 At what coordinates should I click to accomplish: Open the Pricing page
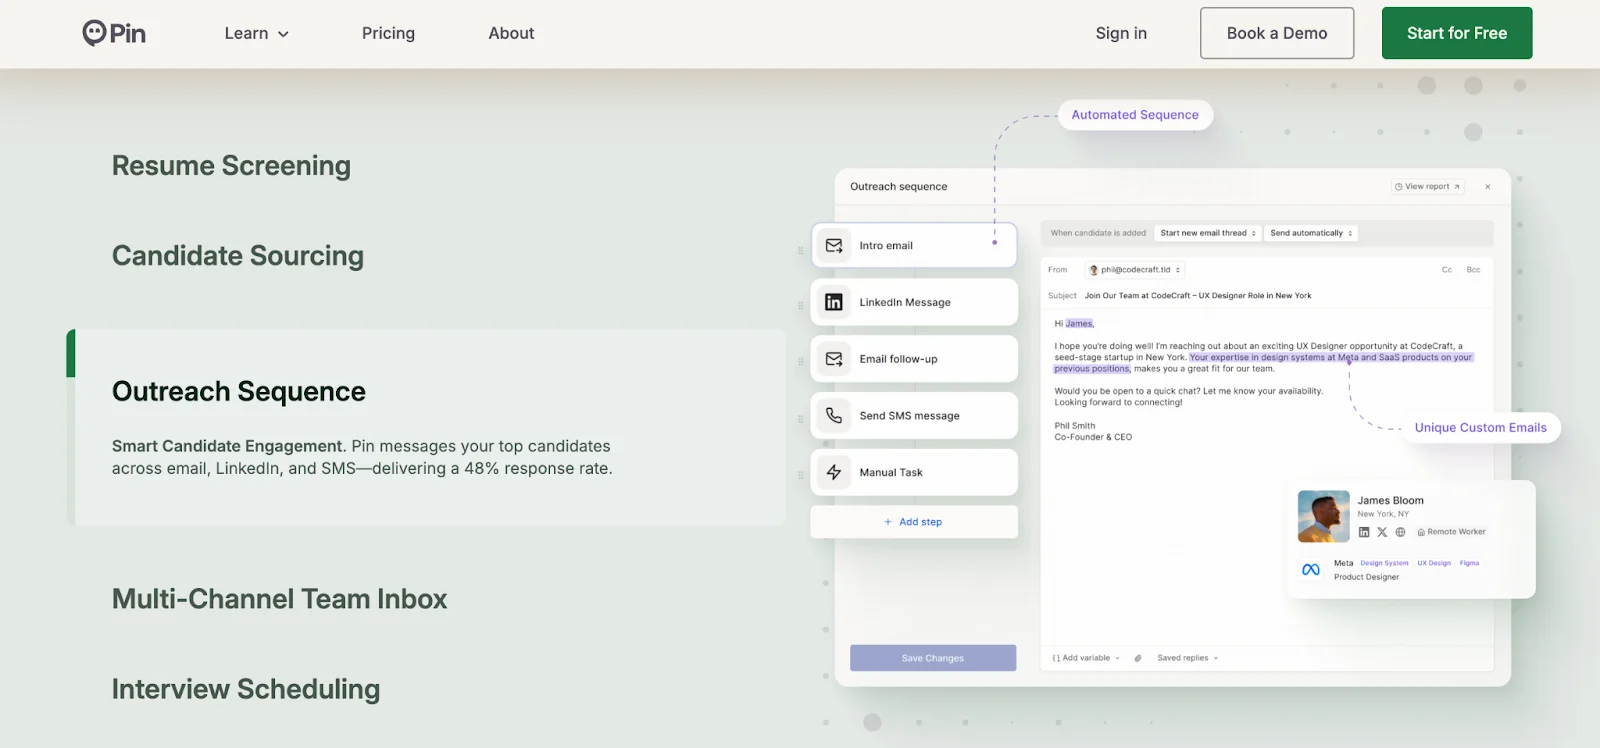(388, 33)
